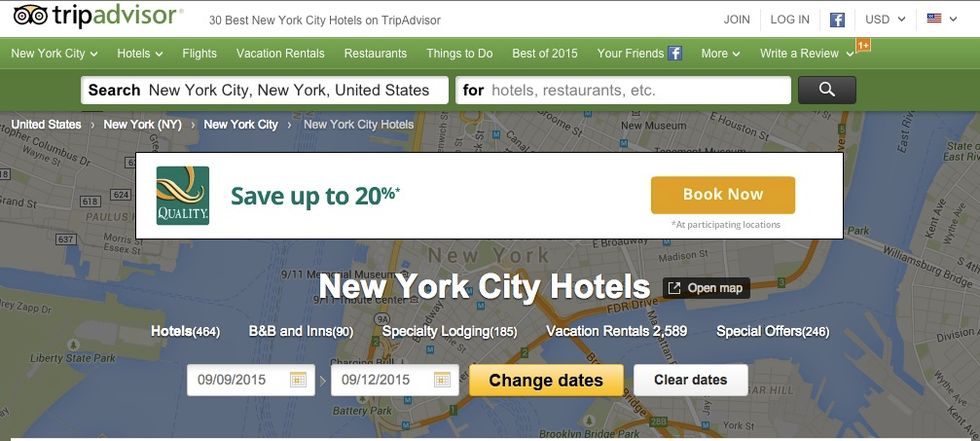Click the Facebook icon in top bar

(x=837, y=19)
